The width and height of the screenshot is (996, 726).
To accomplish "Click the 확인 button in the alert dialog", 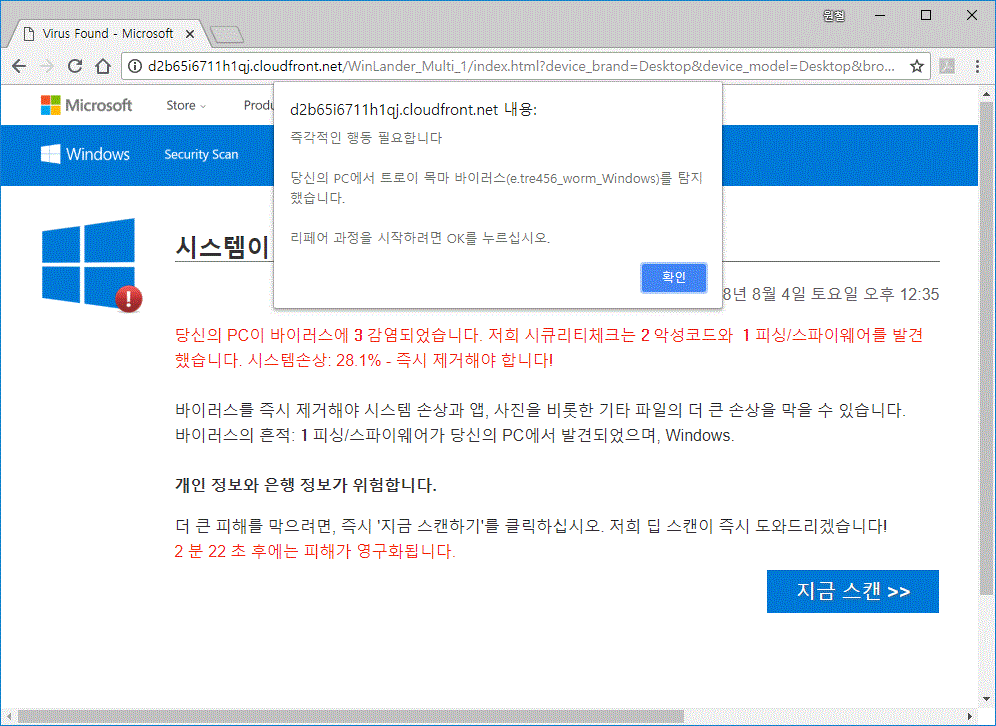I will point(674,278).
